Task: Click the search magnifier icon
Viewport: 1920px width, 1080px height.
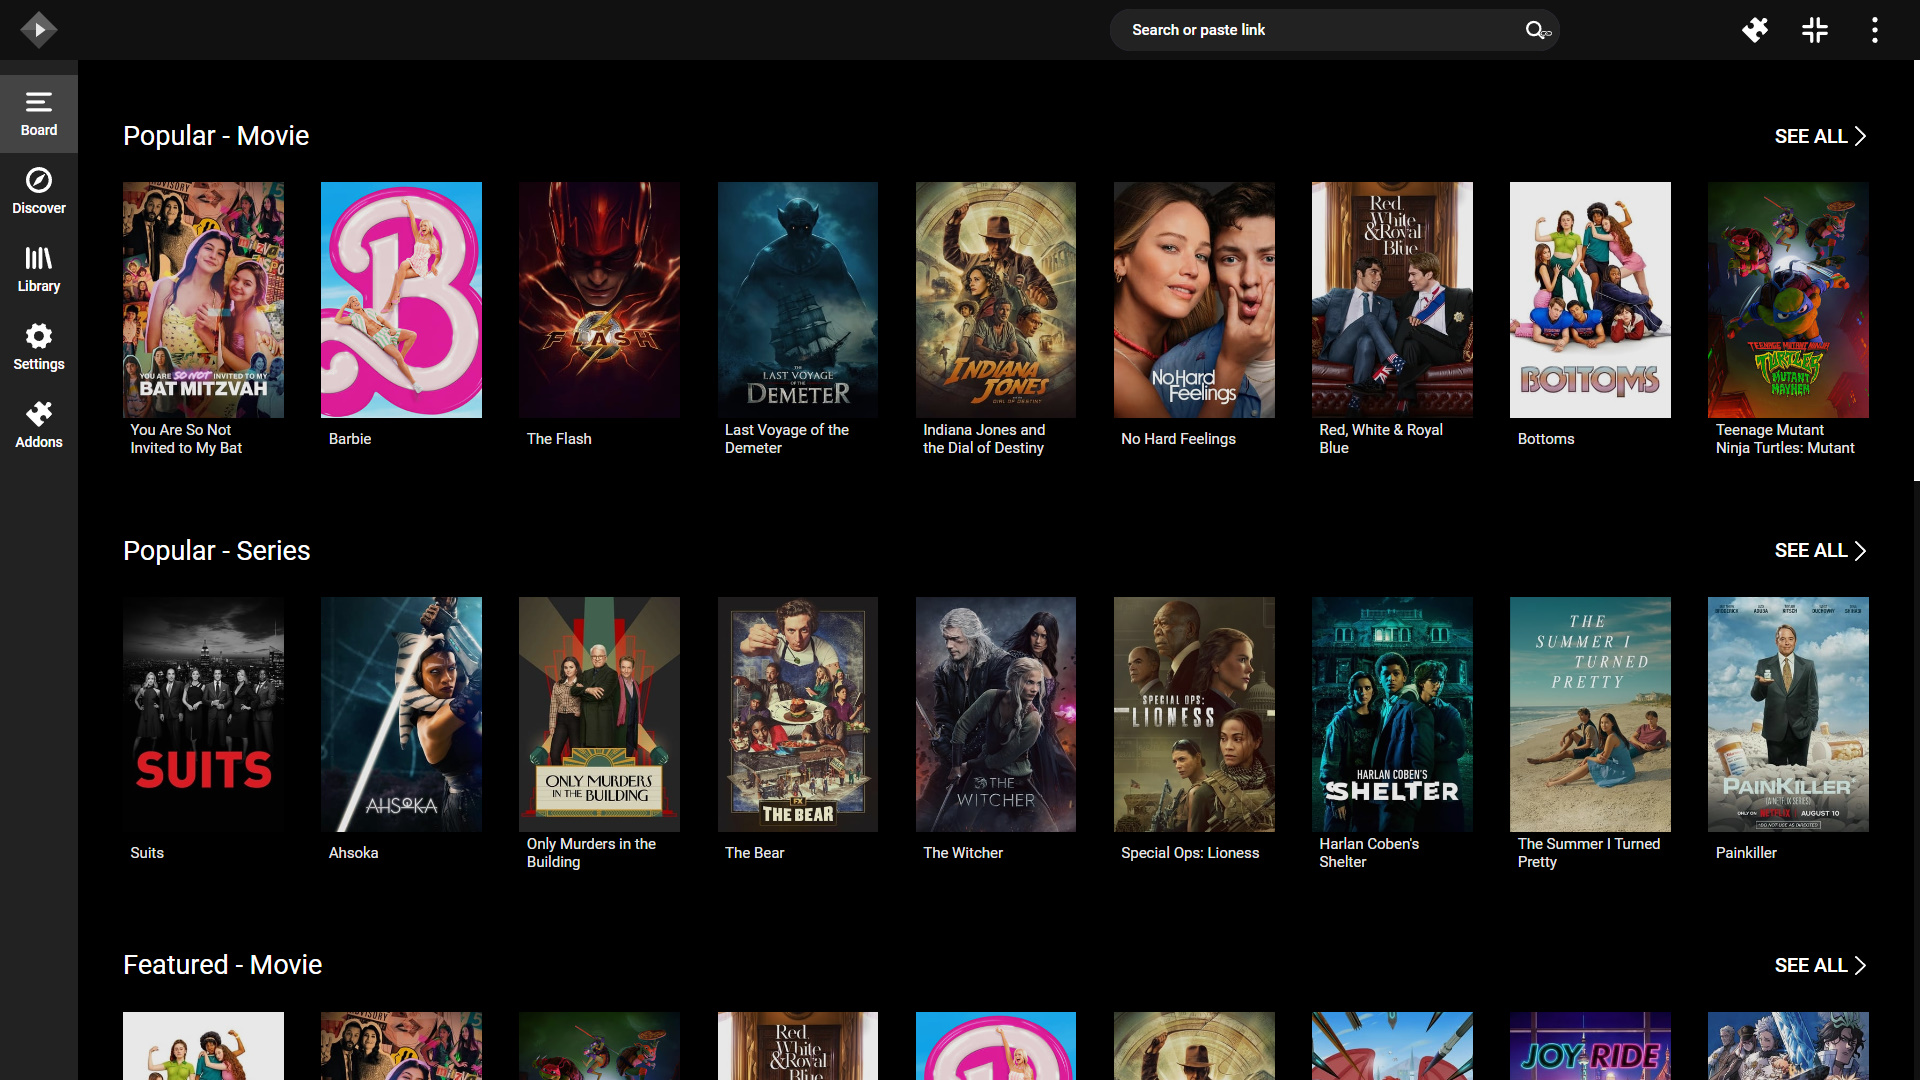Action: (1536, 30)
